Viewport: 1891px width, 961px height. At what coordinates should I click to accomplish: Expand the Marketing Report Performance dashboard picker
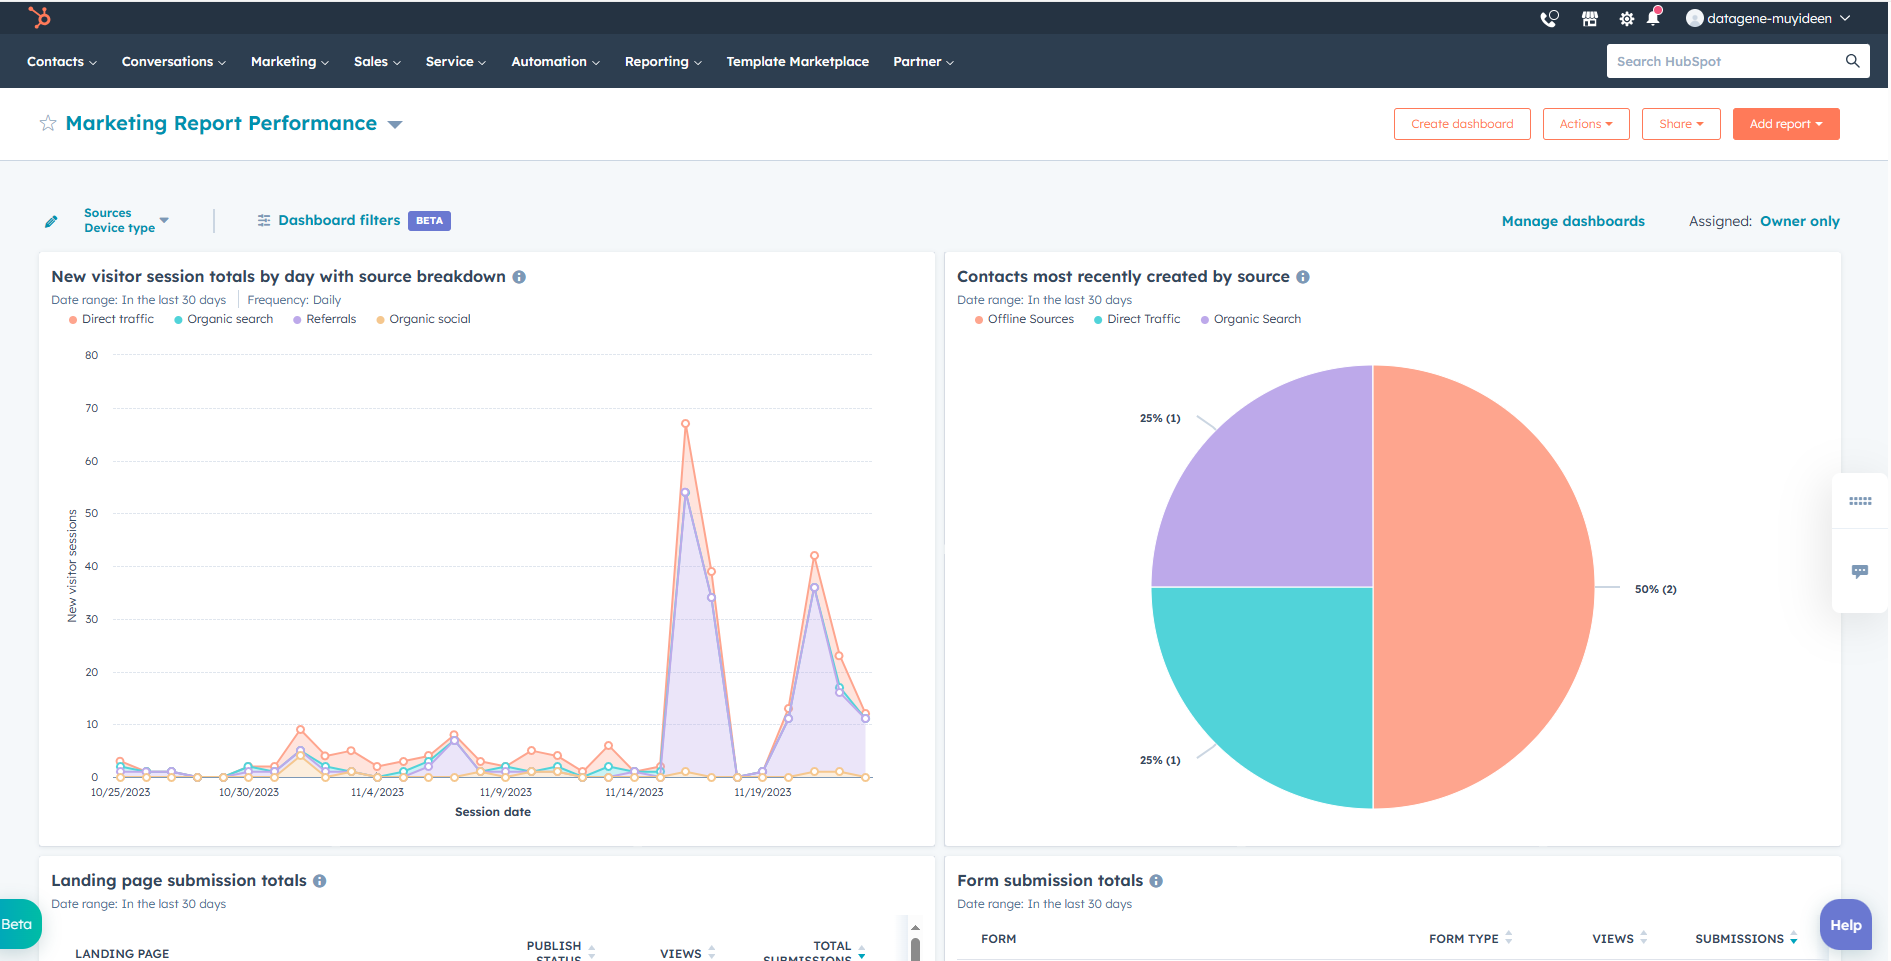[395, 124]
